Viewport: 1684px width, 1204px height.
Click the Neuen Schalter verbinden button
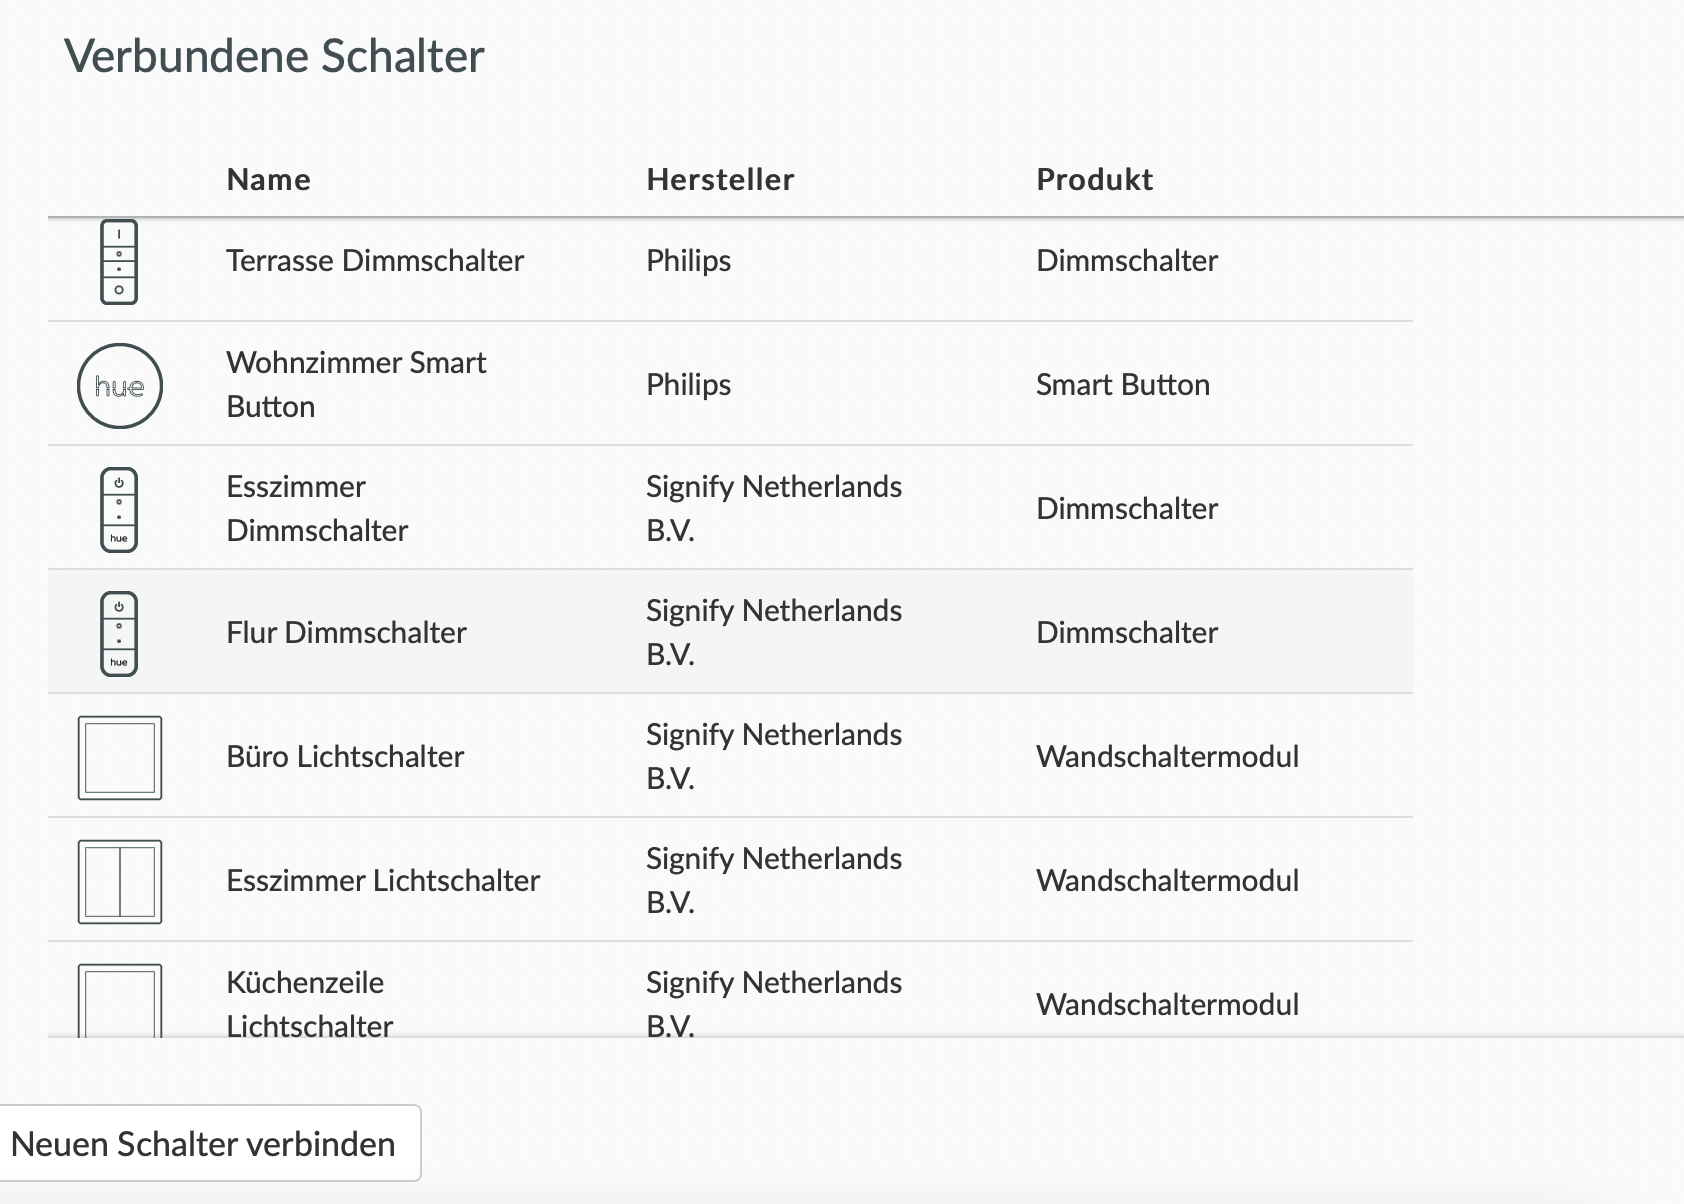tap(207, 1143)
